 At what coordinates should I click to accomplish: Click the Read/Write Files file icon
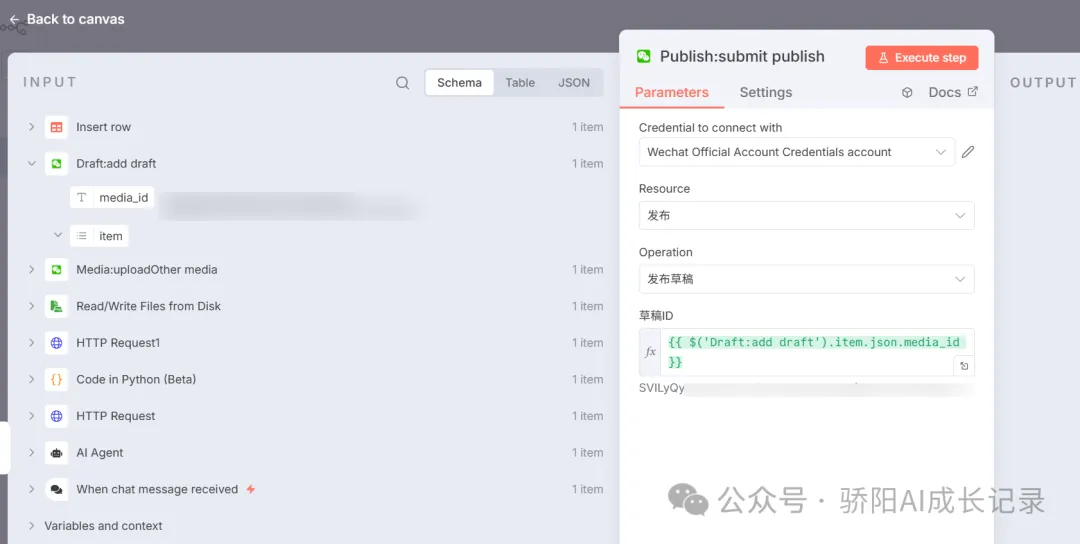pyautogui.click(x=56, y=306)
